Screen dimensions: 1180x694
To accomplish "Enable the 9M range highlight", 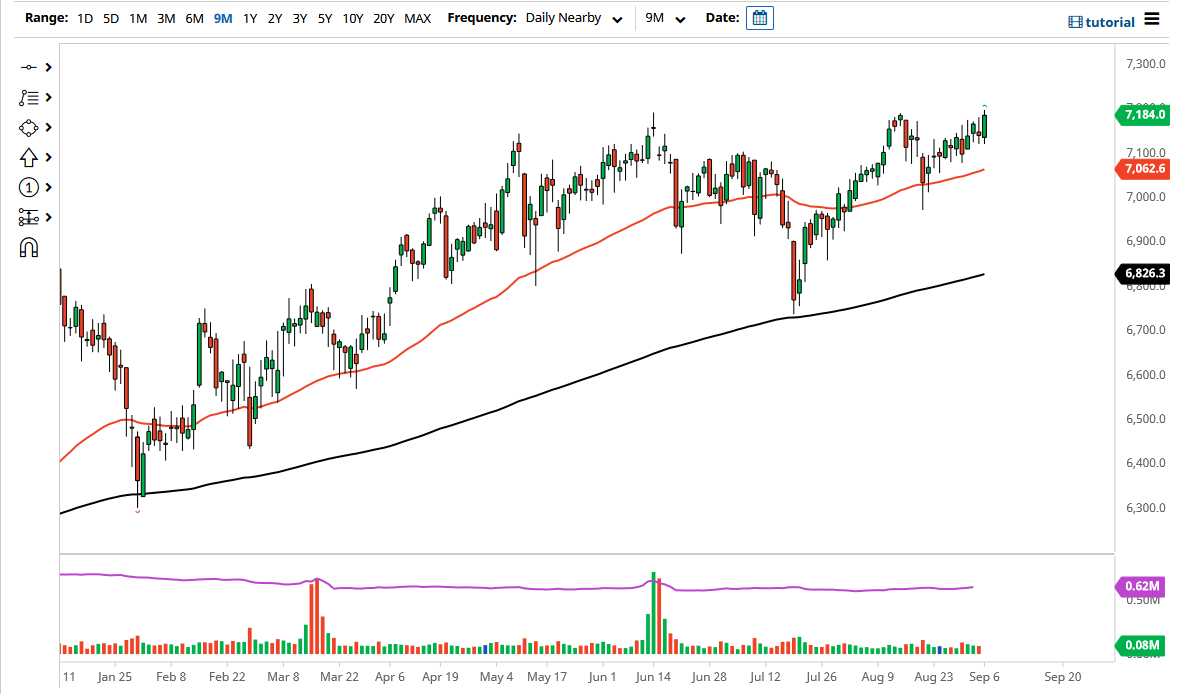I will (x=224, y=17).
